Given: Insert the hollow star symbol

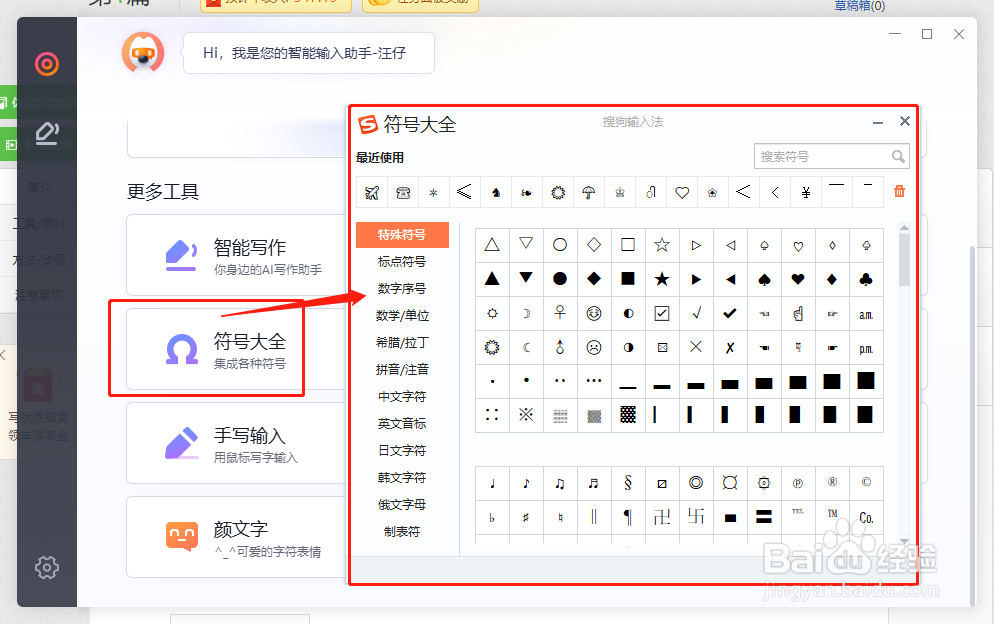Looking at the screenshot, I should [662, 245].
